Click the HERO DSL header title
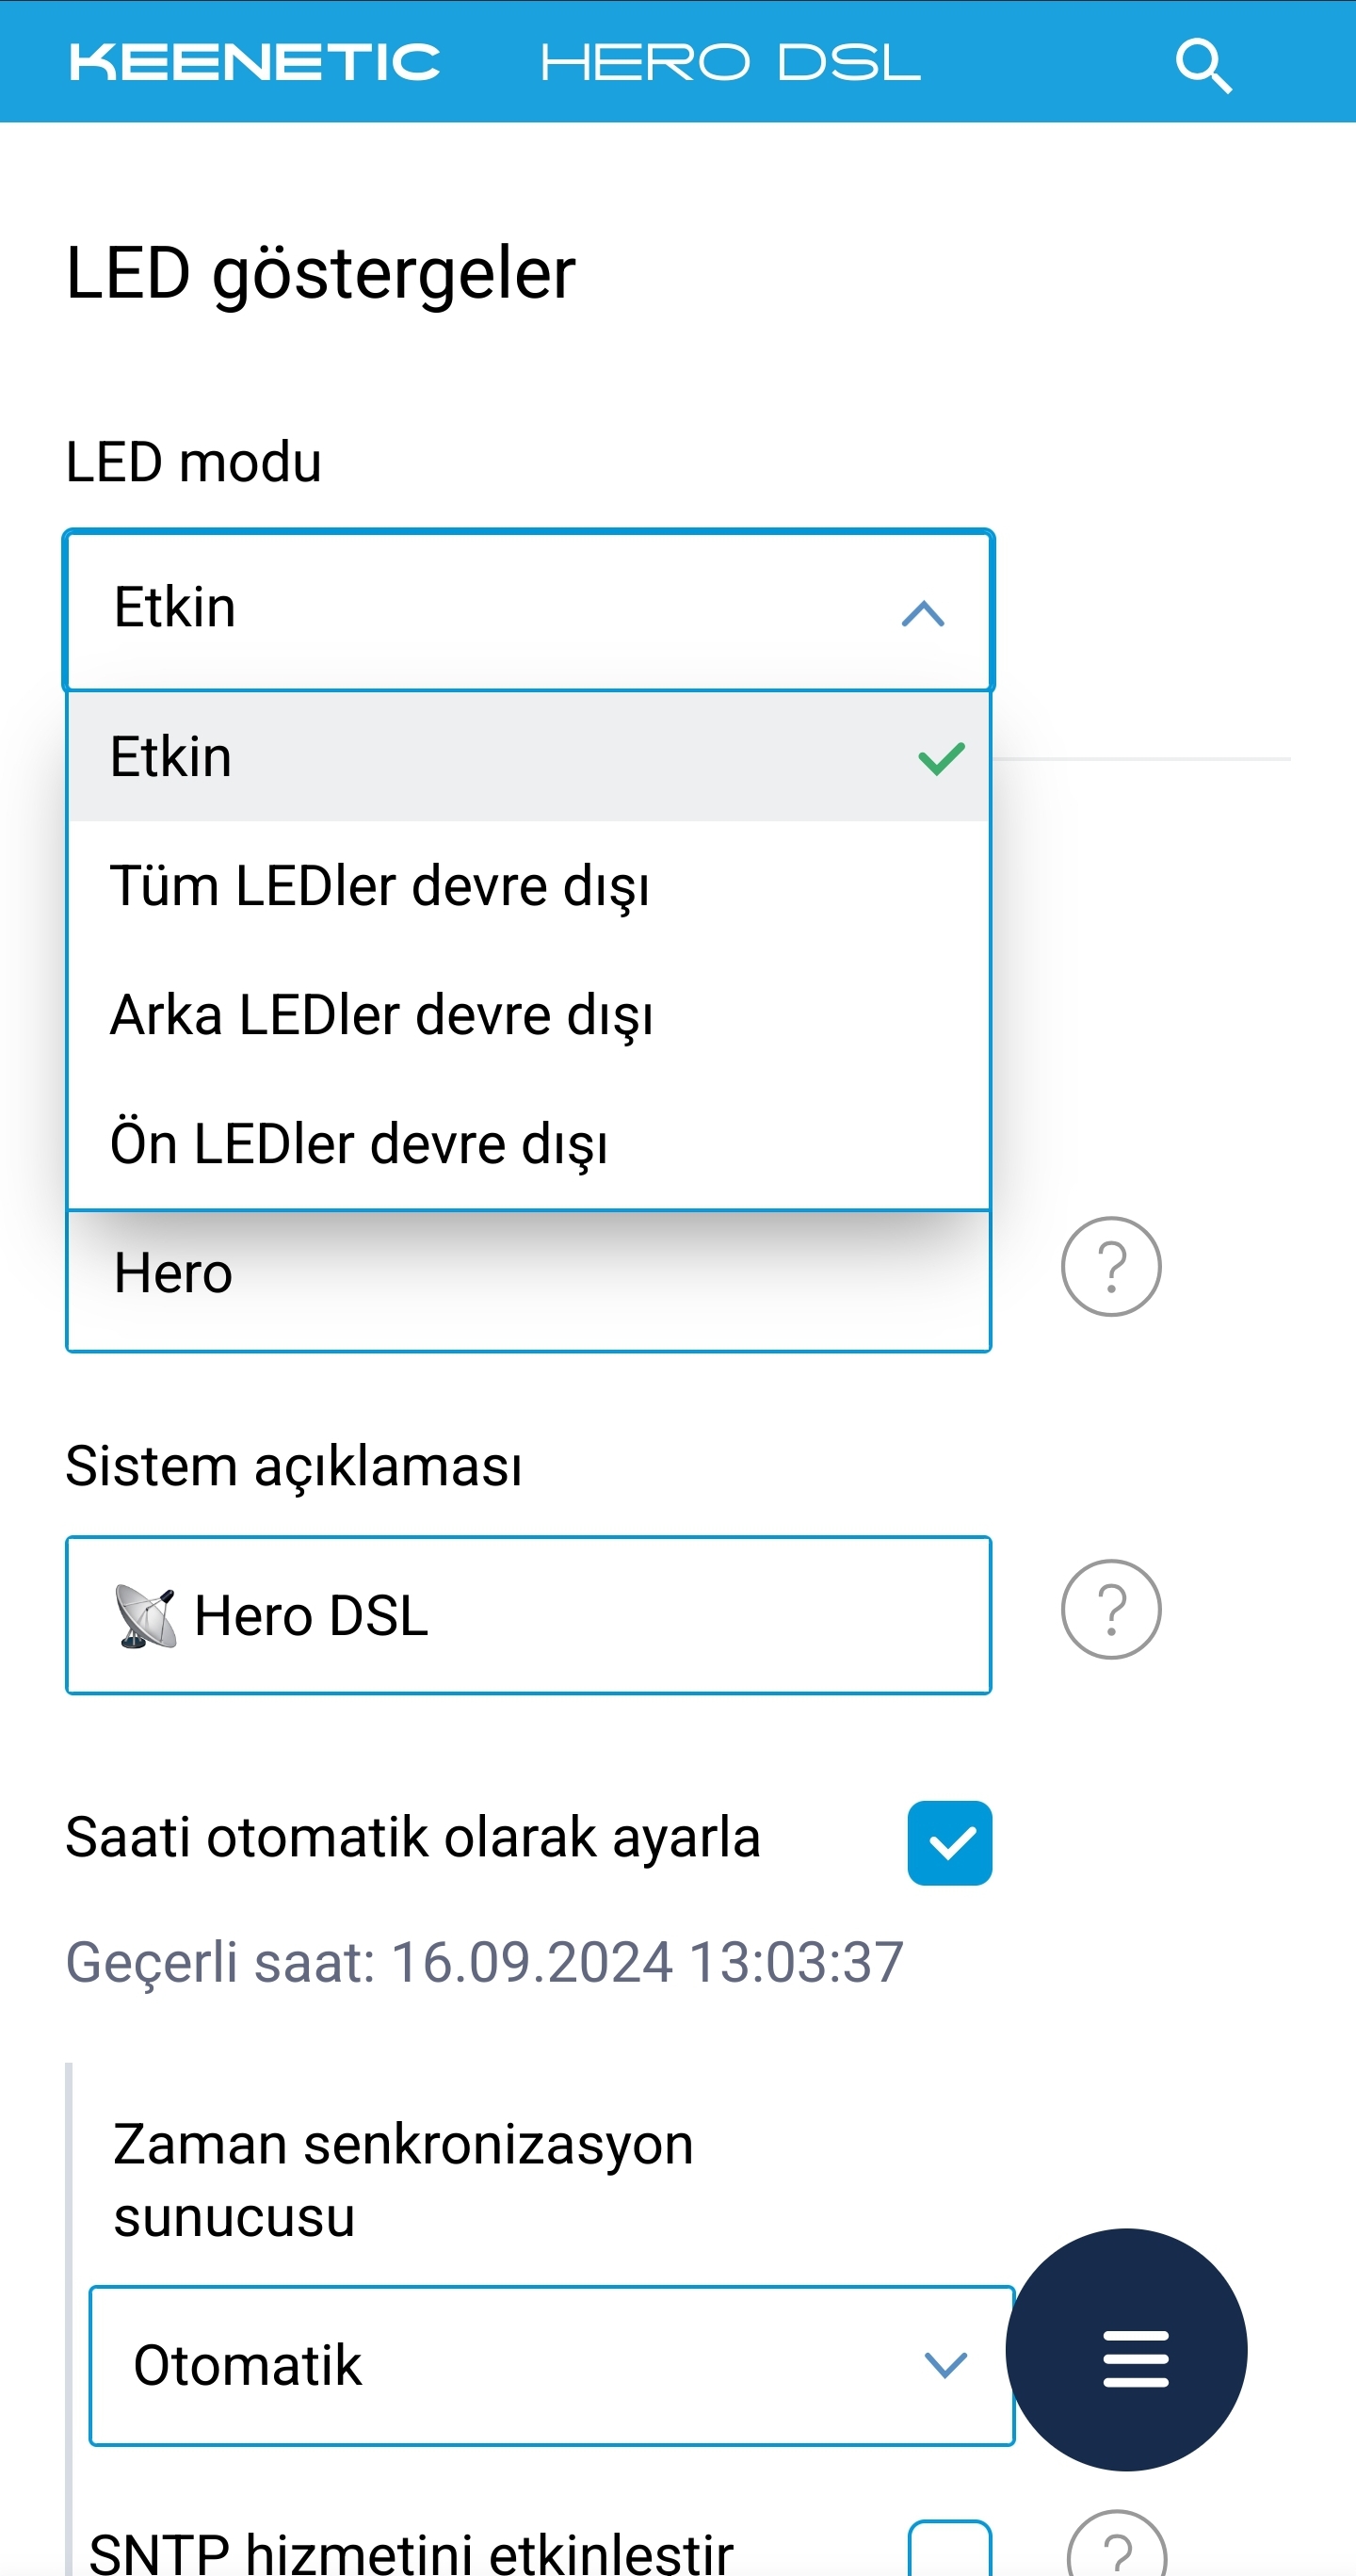This screenshot has width=1356, height=2576. [x=730, y=62]
